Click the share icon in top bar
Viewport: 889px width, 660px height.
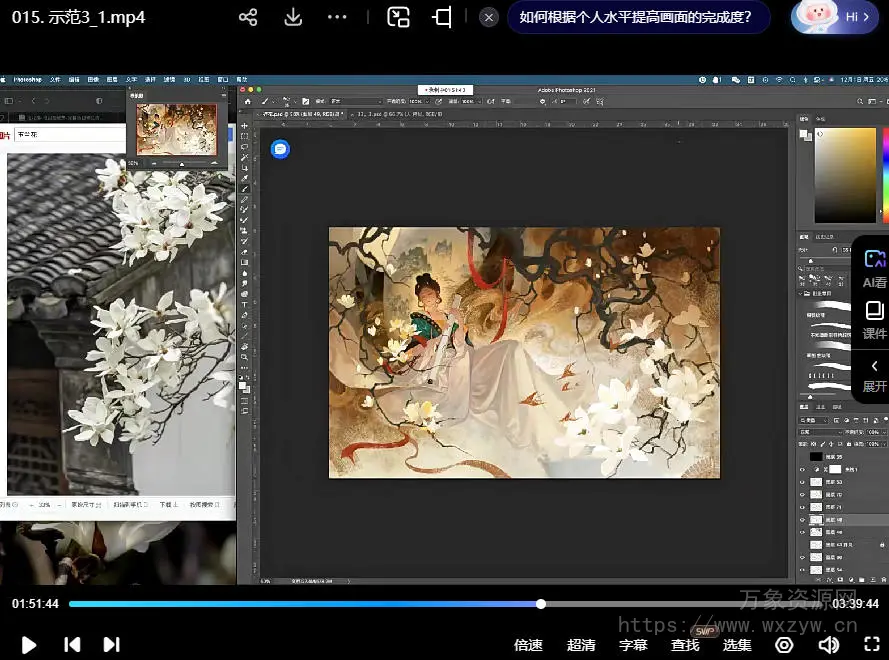(249, 18)
